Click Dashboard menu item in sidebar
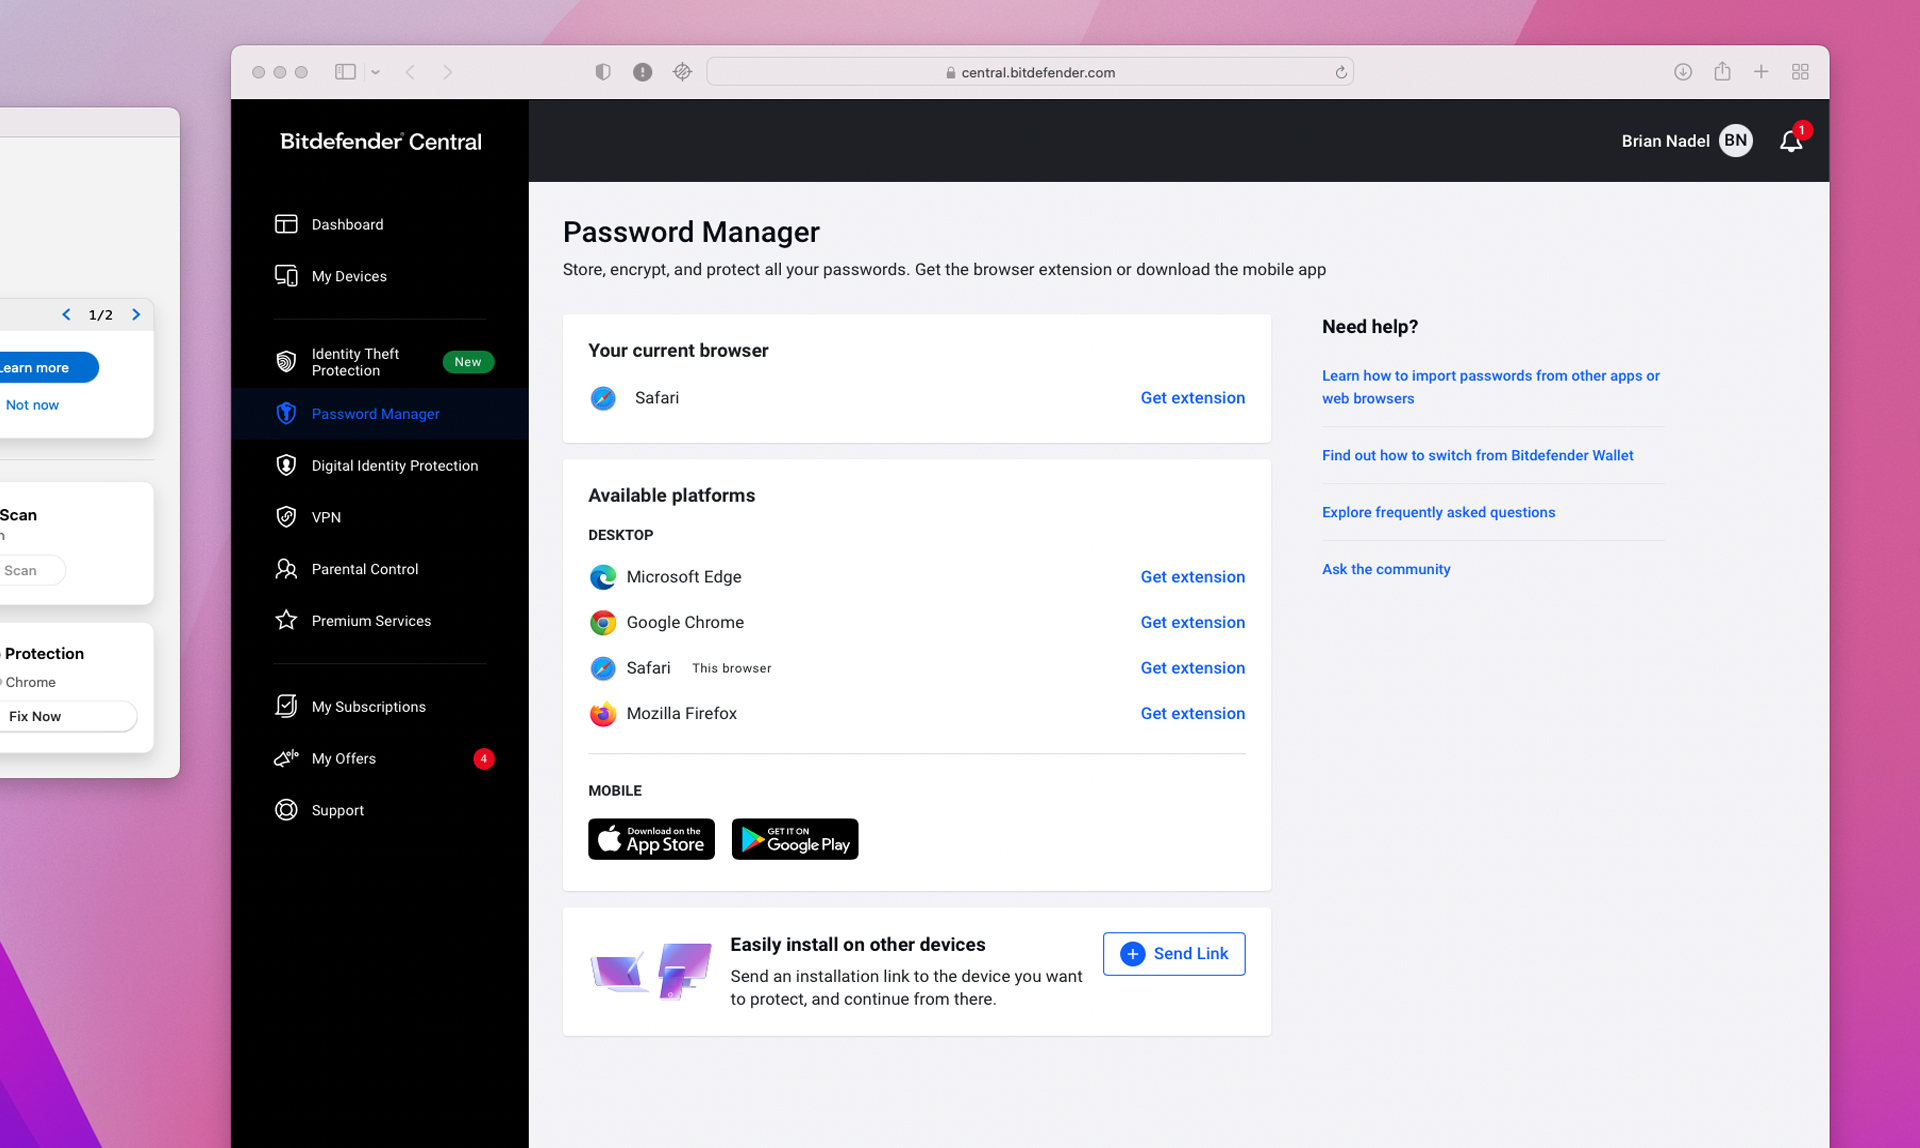This screenshot has width=1920, height=1148. 346,223
